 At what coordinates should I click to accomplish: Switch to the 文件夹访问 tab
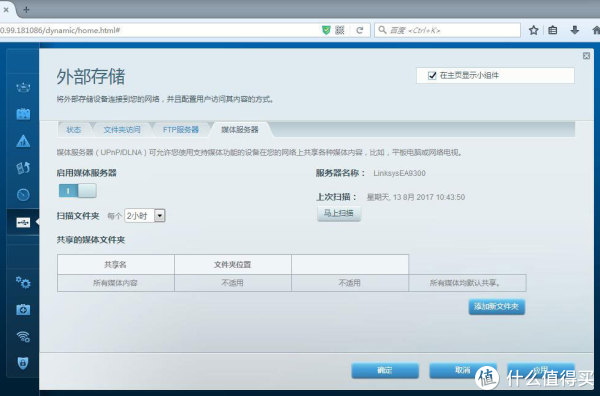tap(122, 130)
